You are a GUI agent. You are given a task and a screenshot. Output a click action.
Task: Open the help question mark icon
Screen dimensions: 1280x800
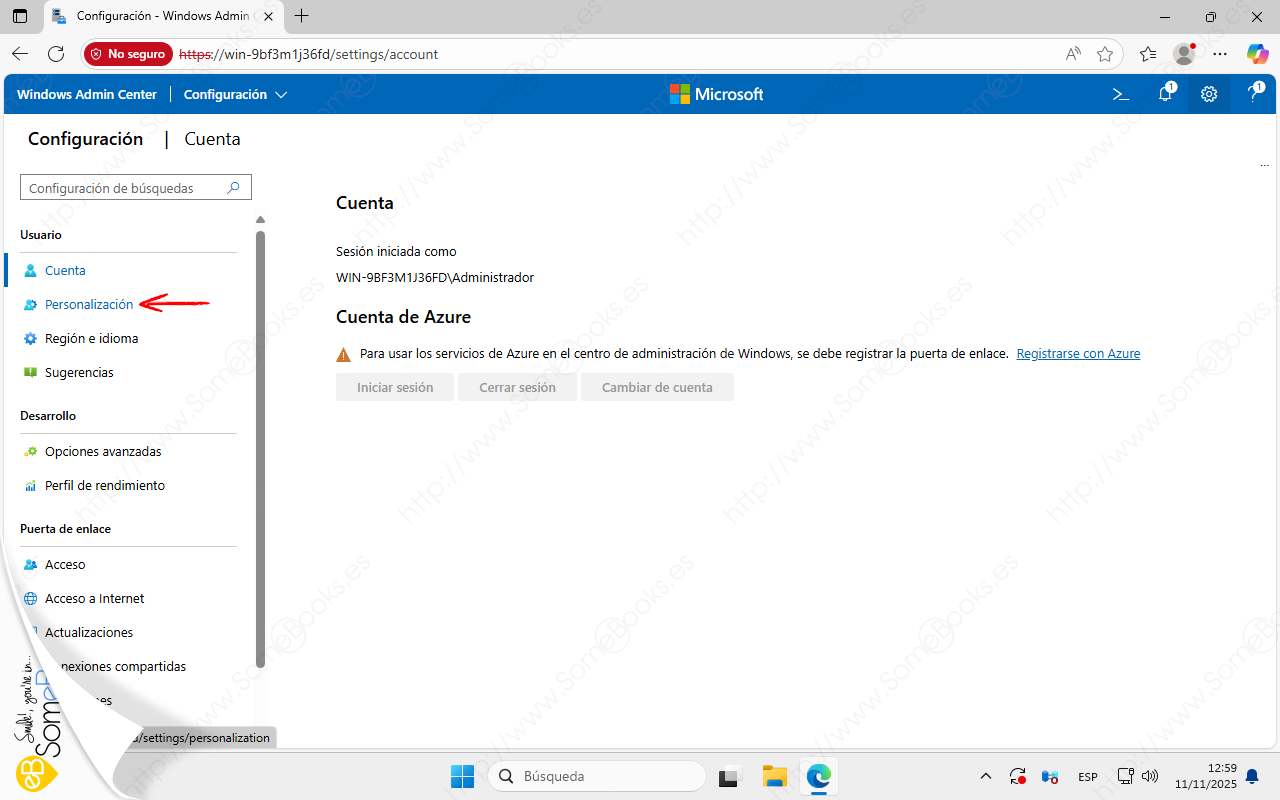click(1254, 94)
